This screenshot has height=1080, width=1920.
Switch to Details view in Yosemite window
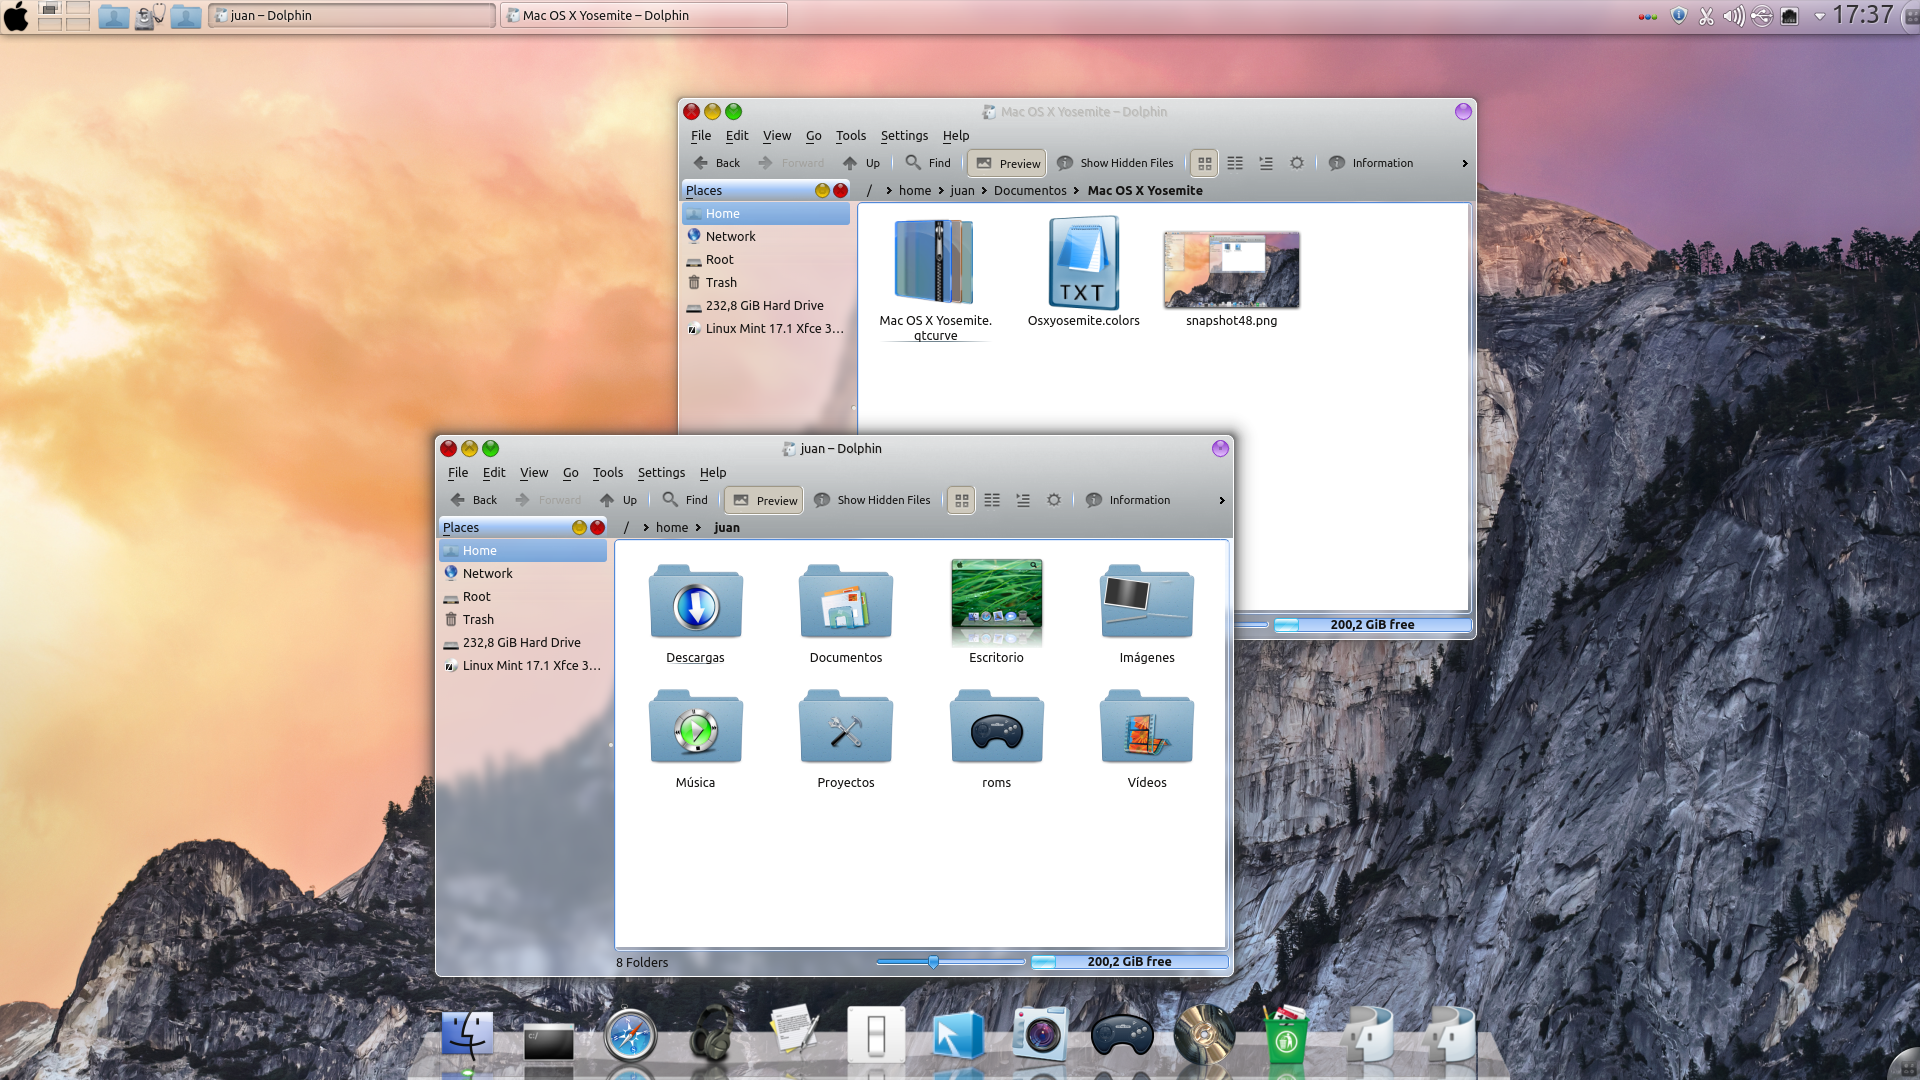(x=1266, y=163)
